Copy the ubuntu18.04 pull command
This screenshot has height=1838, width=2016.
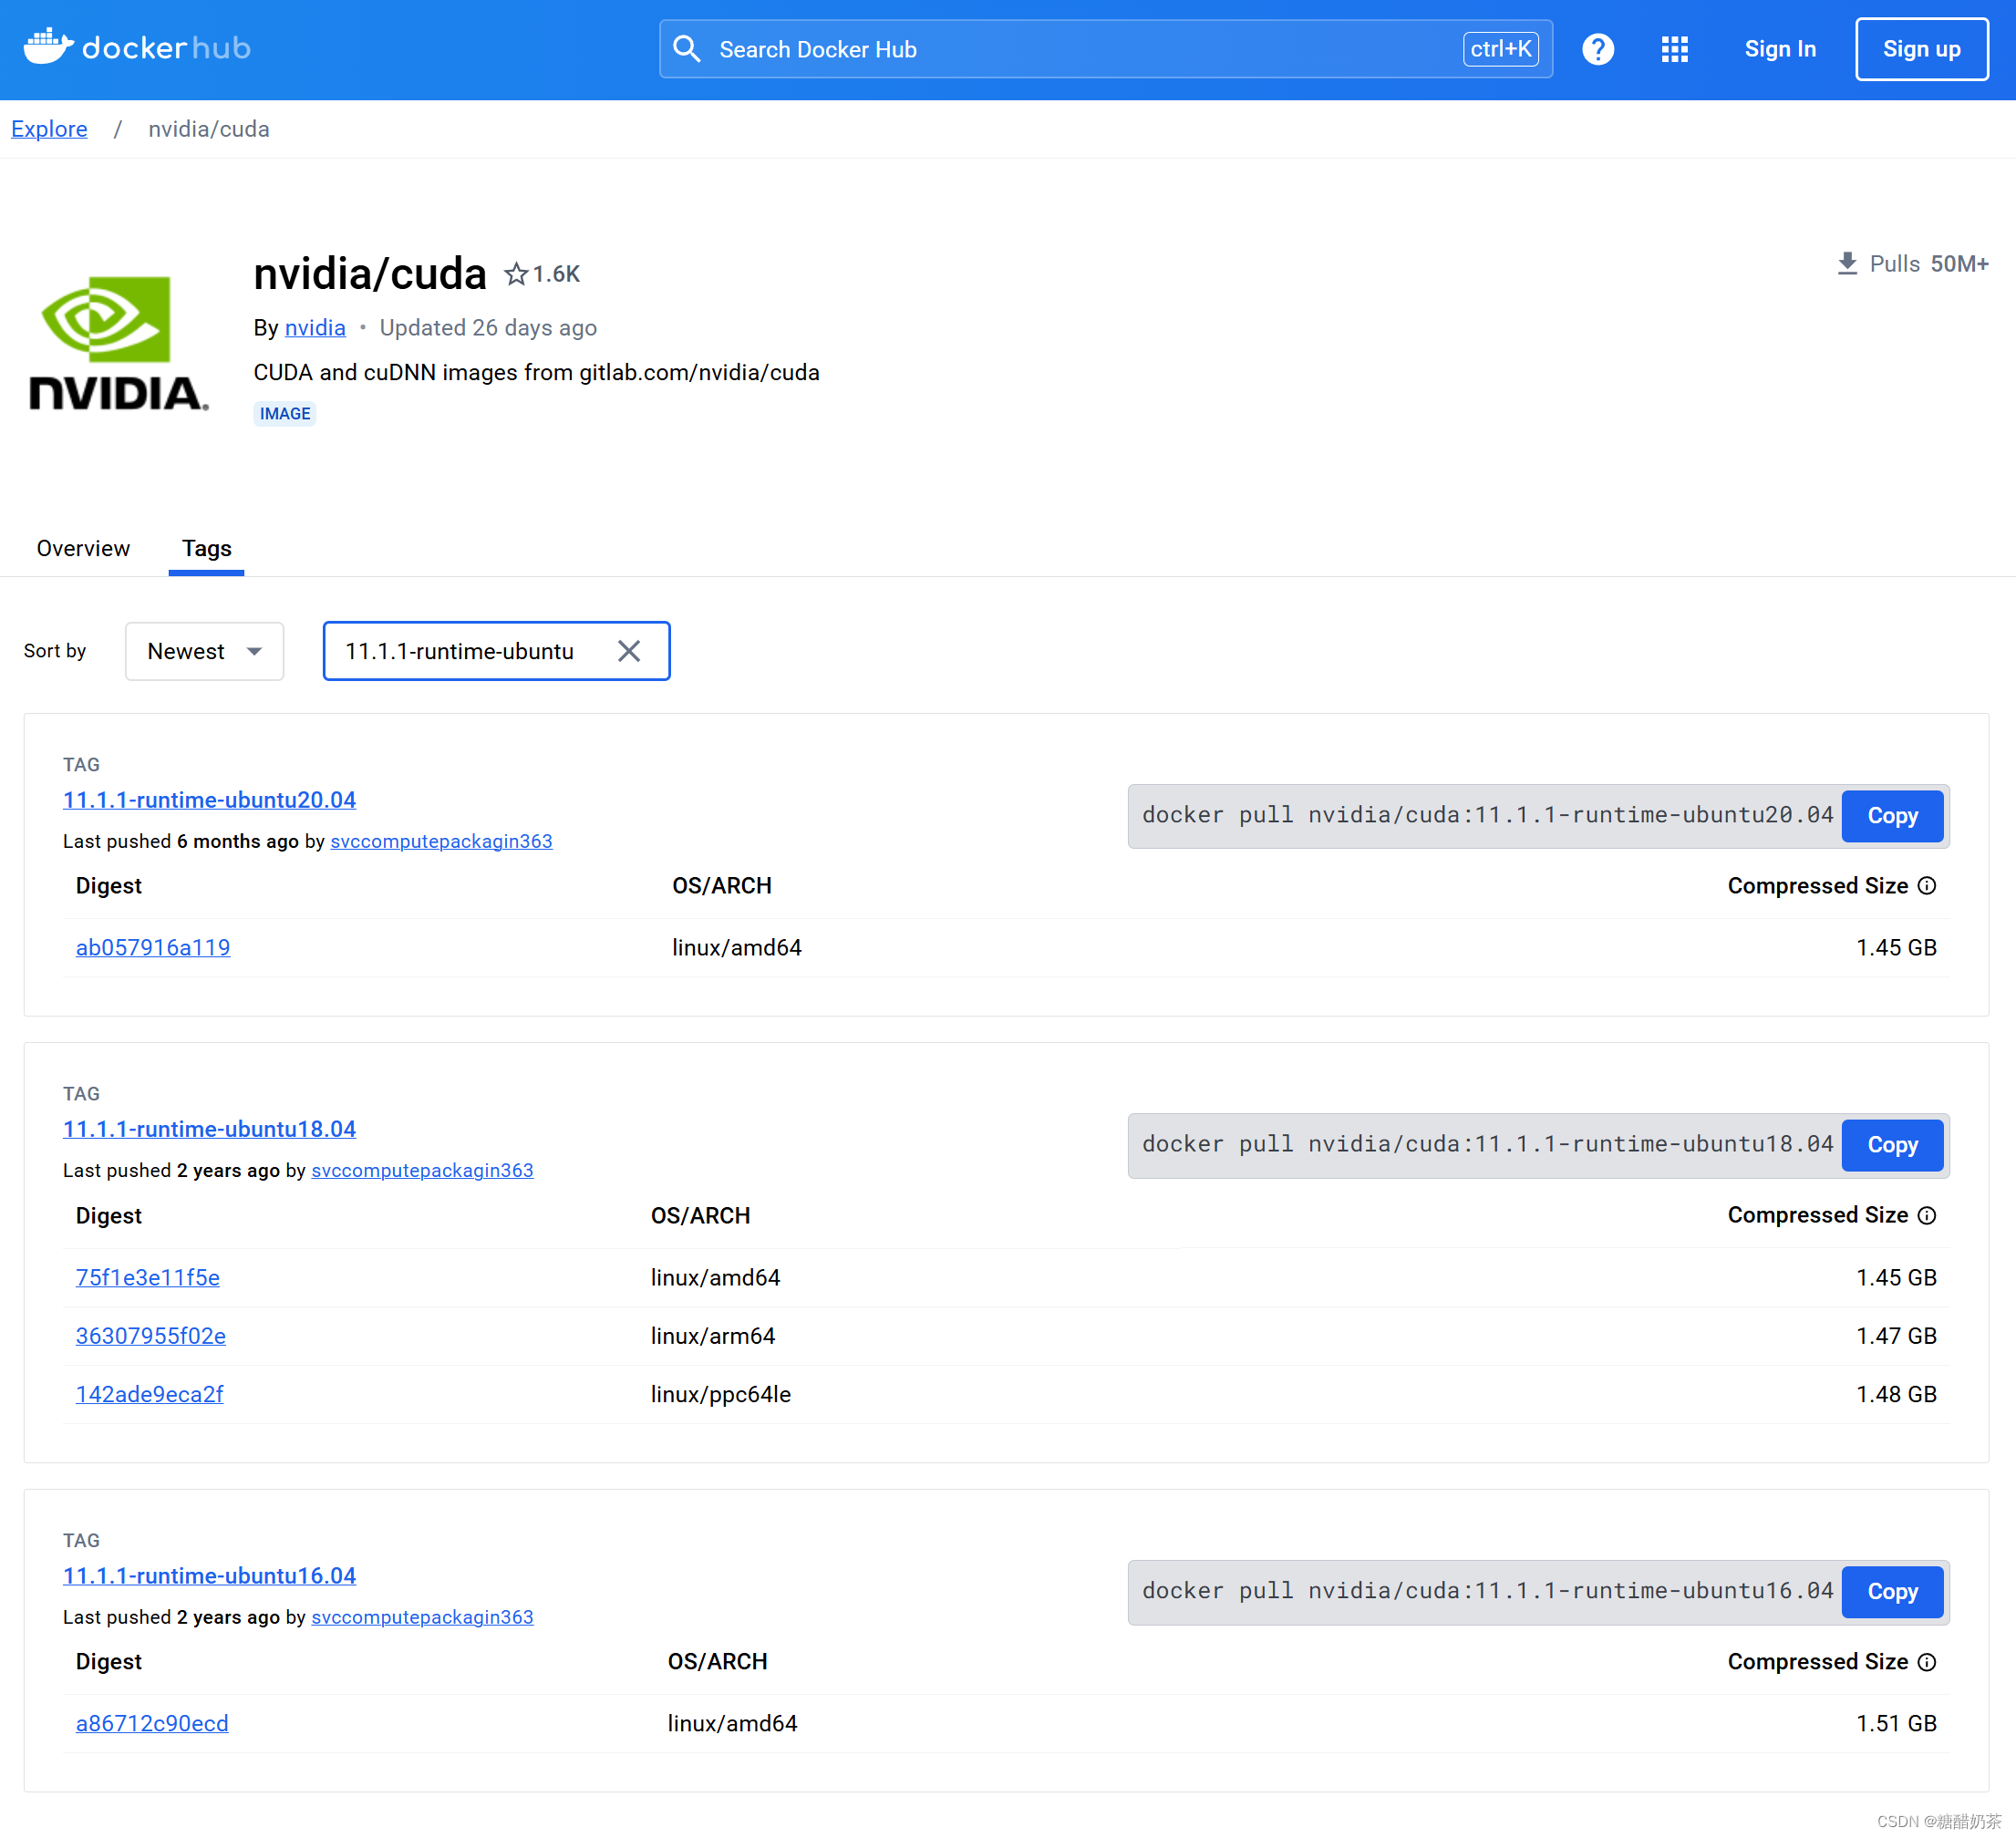coord(1892,1144)
